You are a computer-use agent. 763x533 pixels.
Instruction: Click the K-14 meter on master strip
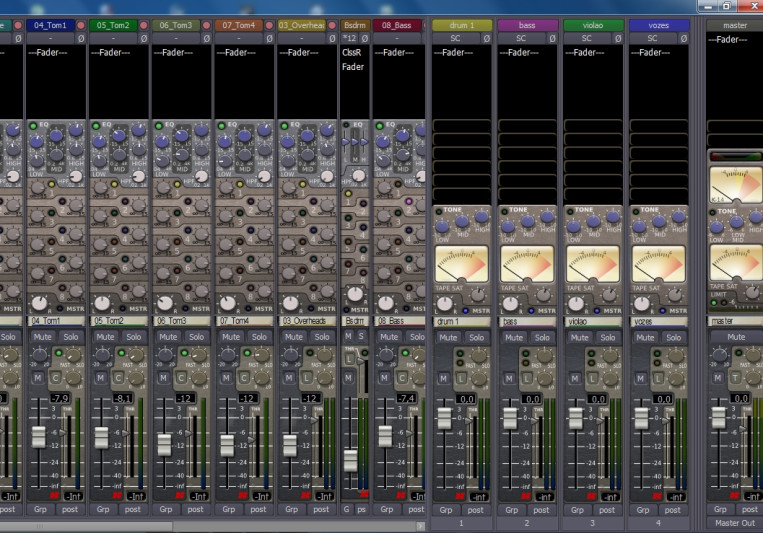(736, 185)
